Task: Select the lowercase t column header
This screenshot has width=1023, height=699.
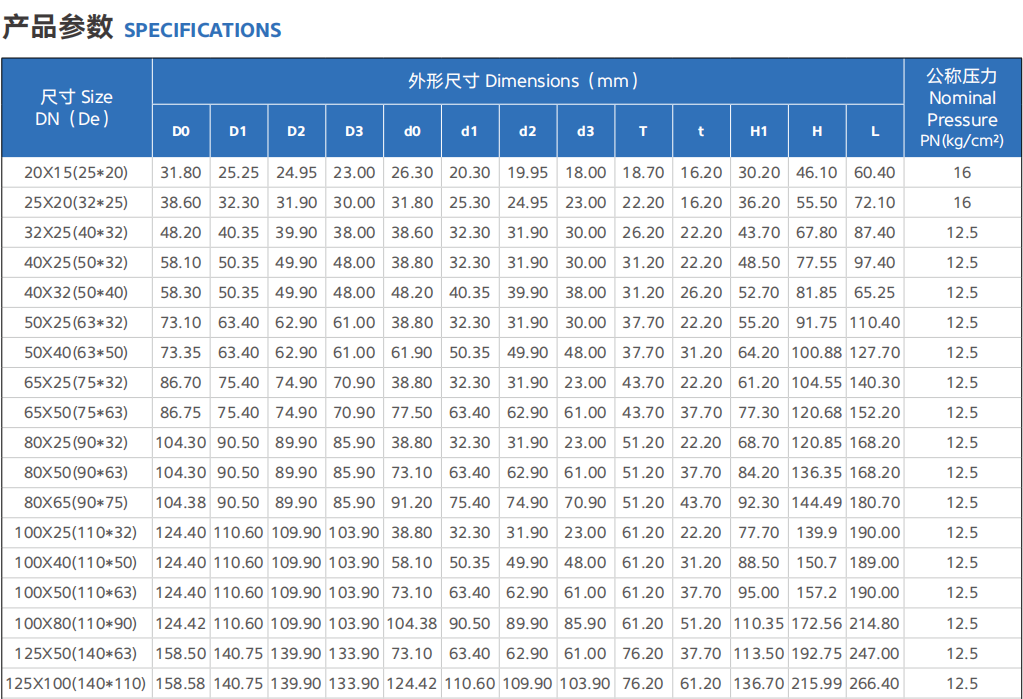Action: tap(701, 131)
